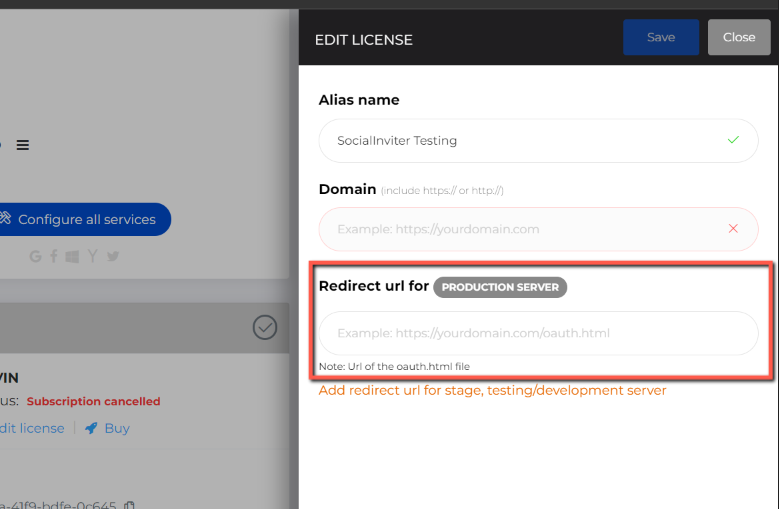
Task: Focus the Domain input field
Action: click(539, 229)
